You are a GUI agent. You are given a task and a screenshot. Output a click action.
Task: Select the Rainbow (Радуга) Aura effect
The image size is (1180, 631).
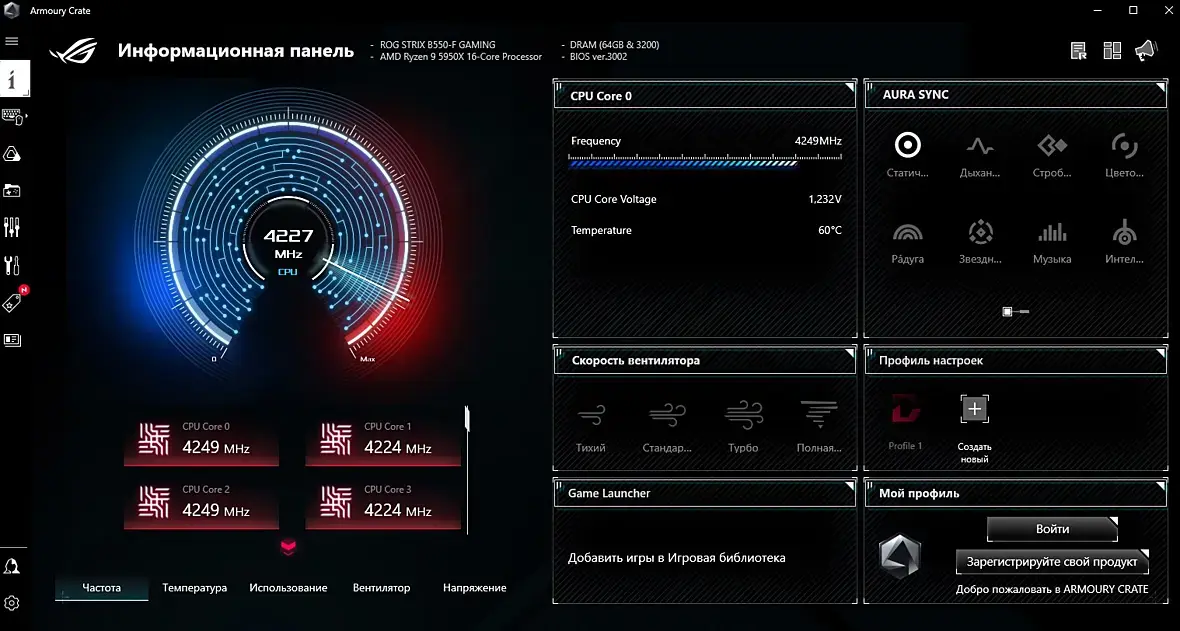(x=908, y=242)
